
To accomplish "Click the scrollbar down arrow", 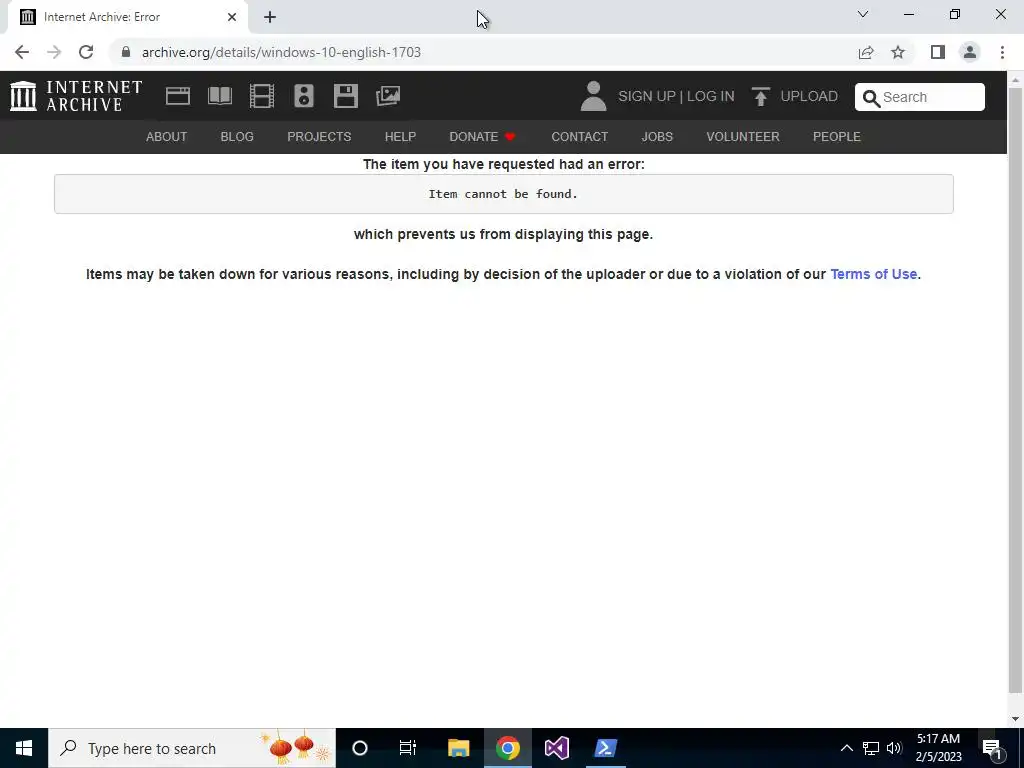I will pos(1015,719).
